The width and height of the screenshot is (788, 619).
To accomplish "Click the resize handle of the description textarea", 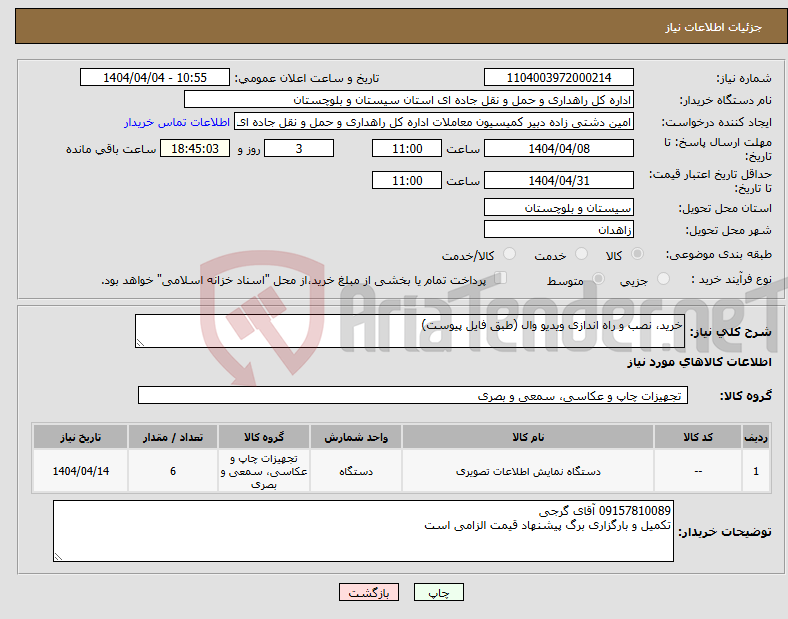I will [x=140, y=343].
